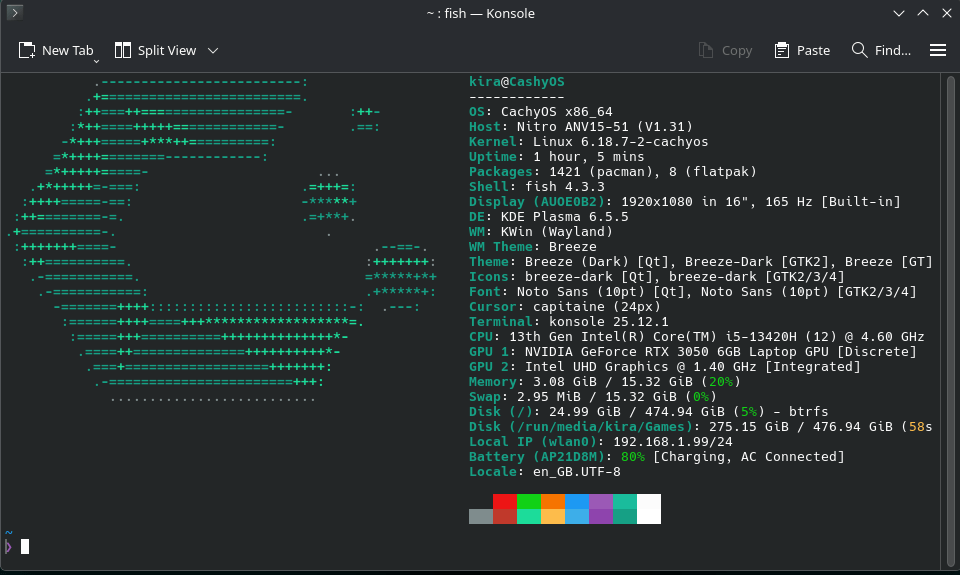
Task: Click the New Tab toolbar icon
Action: 27,50
